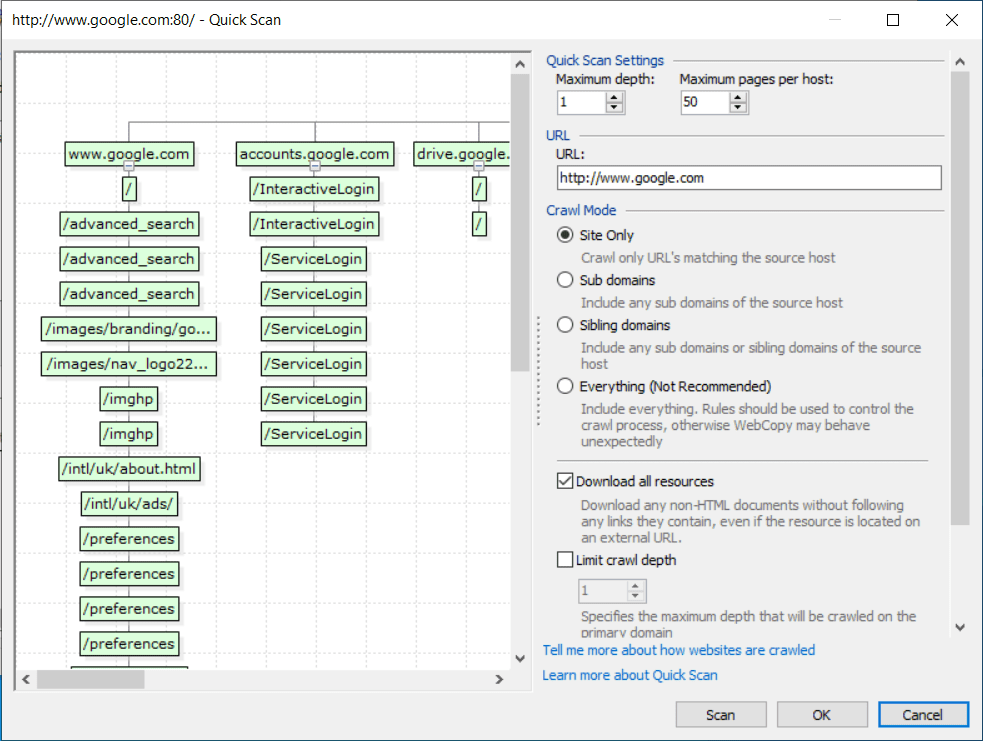Decrease Maximum pages per host value
This screenshot has width=983, height=741.
[738, 108]
